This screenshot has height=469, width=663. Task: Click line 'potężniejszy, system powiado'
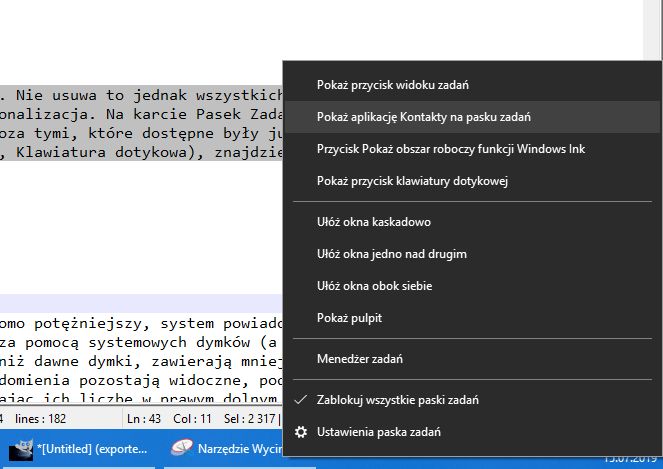[141, 324]
